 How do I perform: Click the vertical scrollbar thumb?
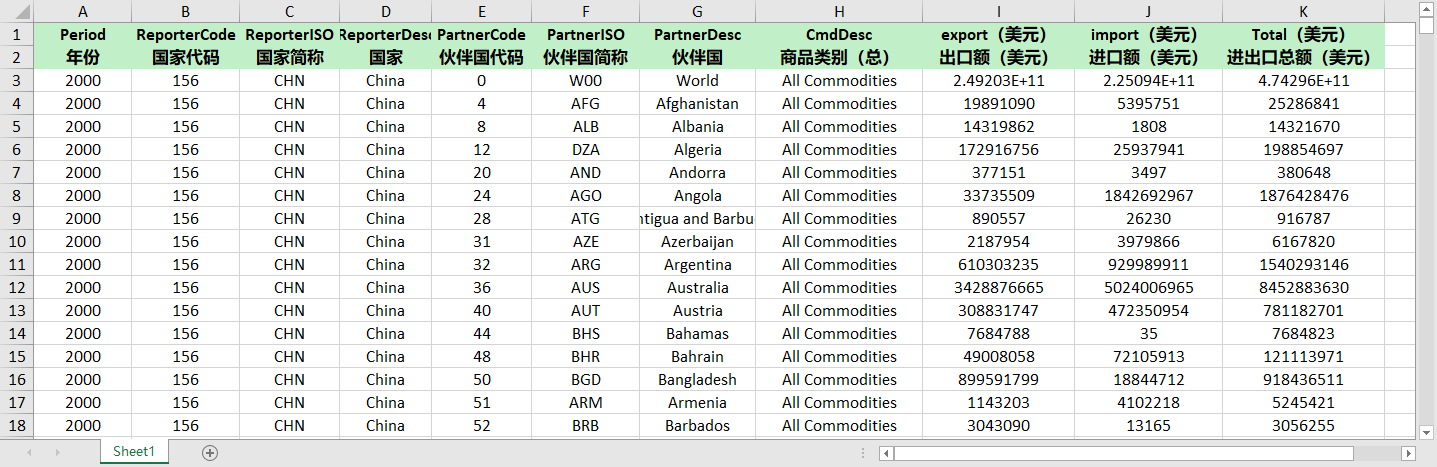(x=1426, y=25)
